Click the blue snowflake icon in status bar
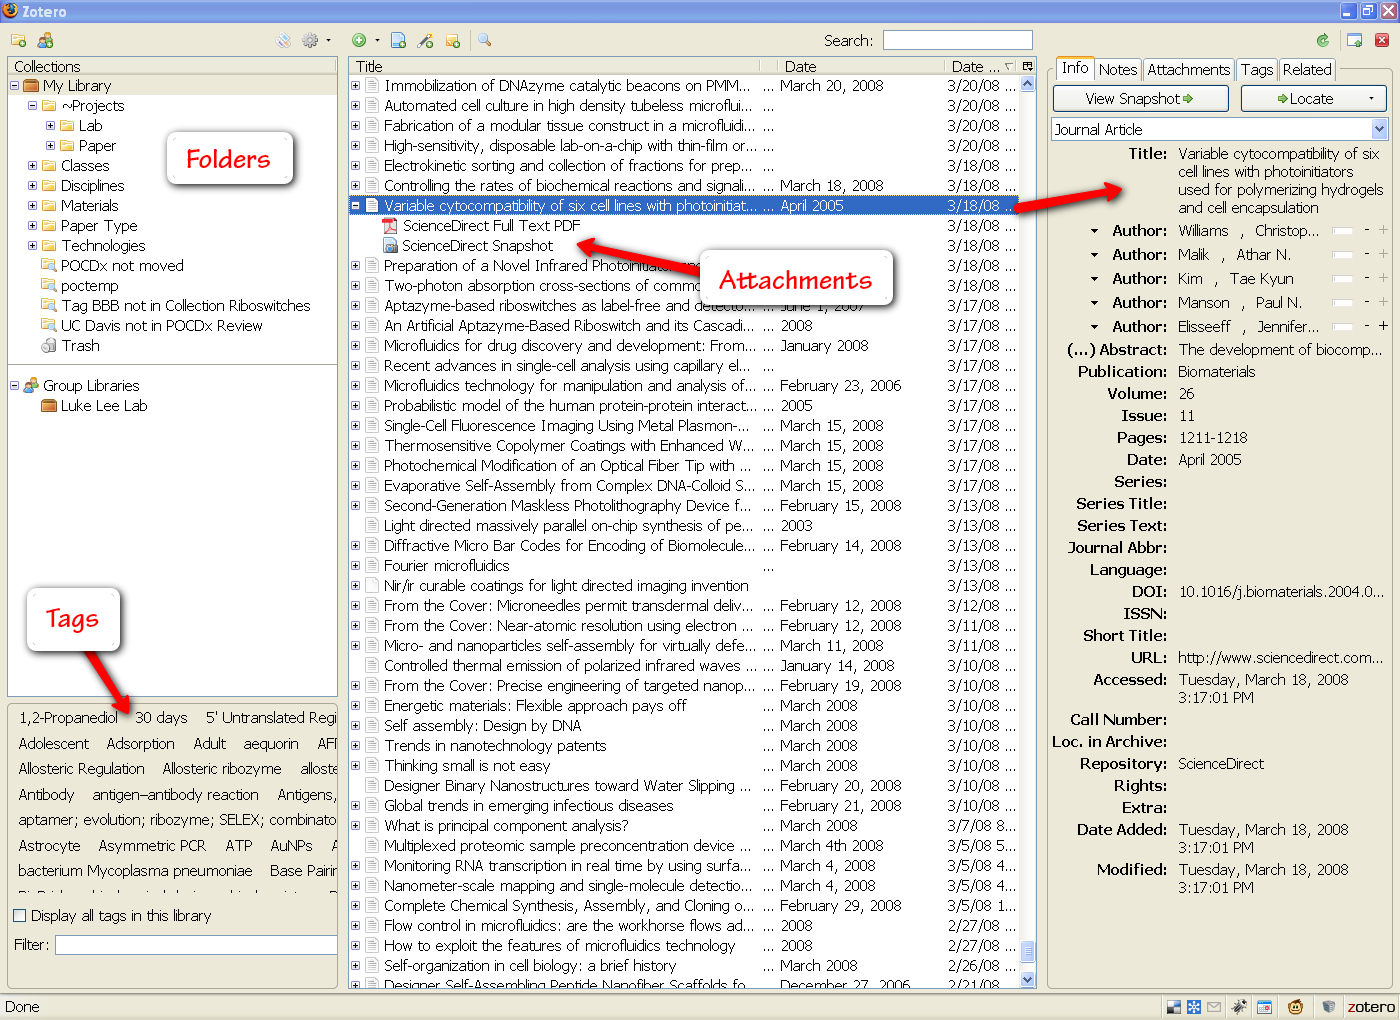Viewport: 1400px width, 1020px height. click(1194, 1007)
